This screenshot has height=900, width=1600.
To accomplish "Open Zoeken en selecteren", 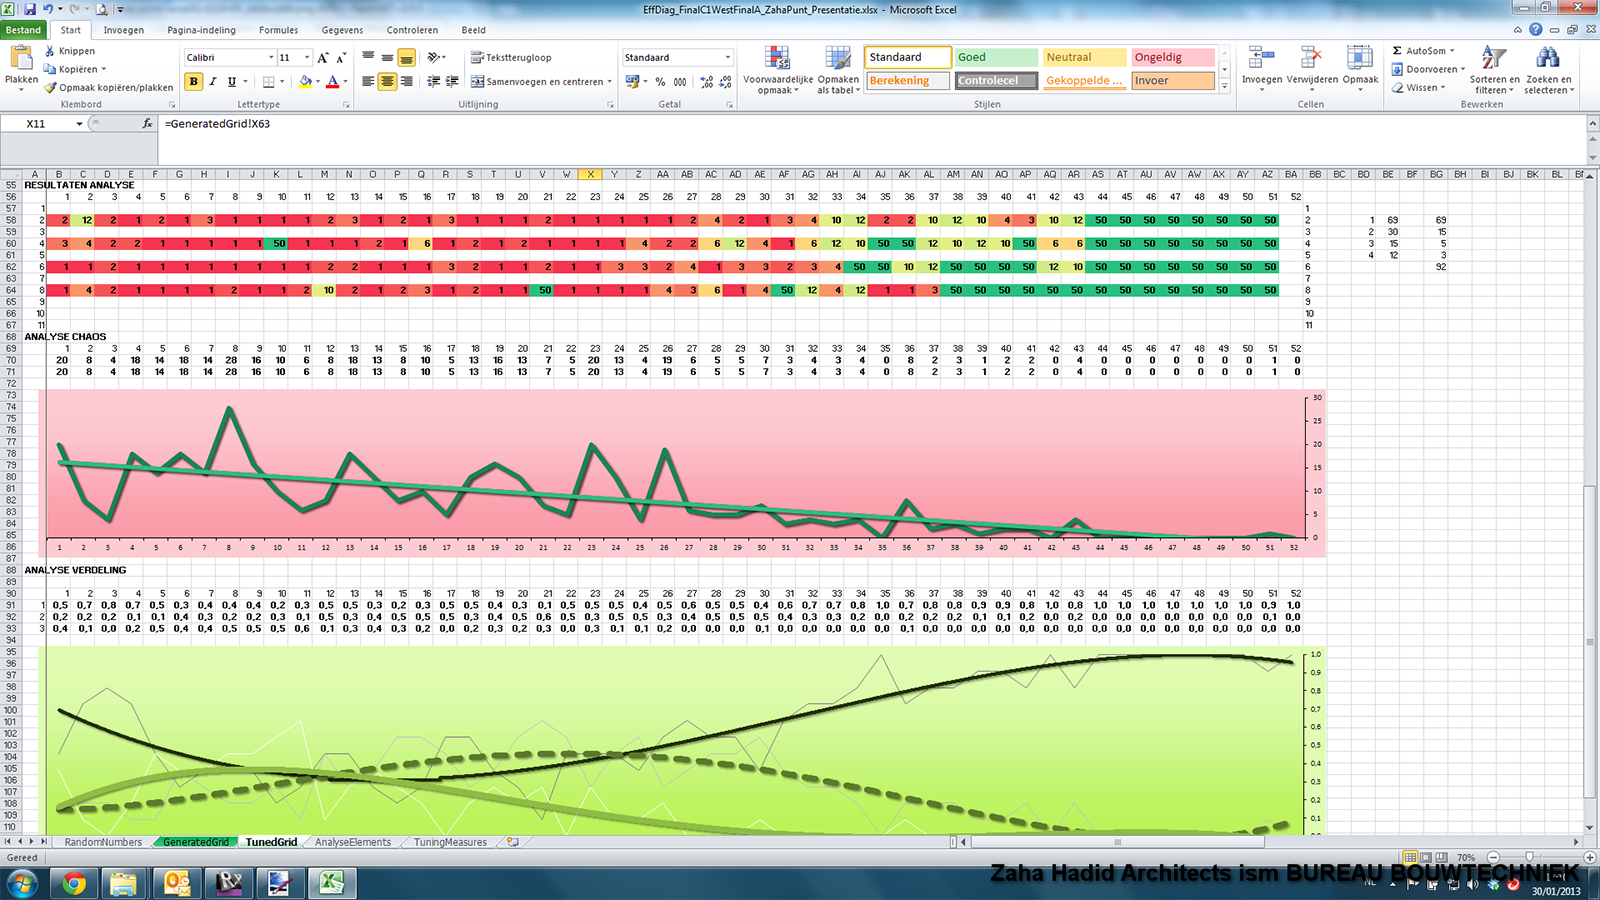I will [x=1549, y=70].
